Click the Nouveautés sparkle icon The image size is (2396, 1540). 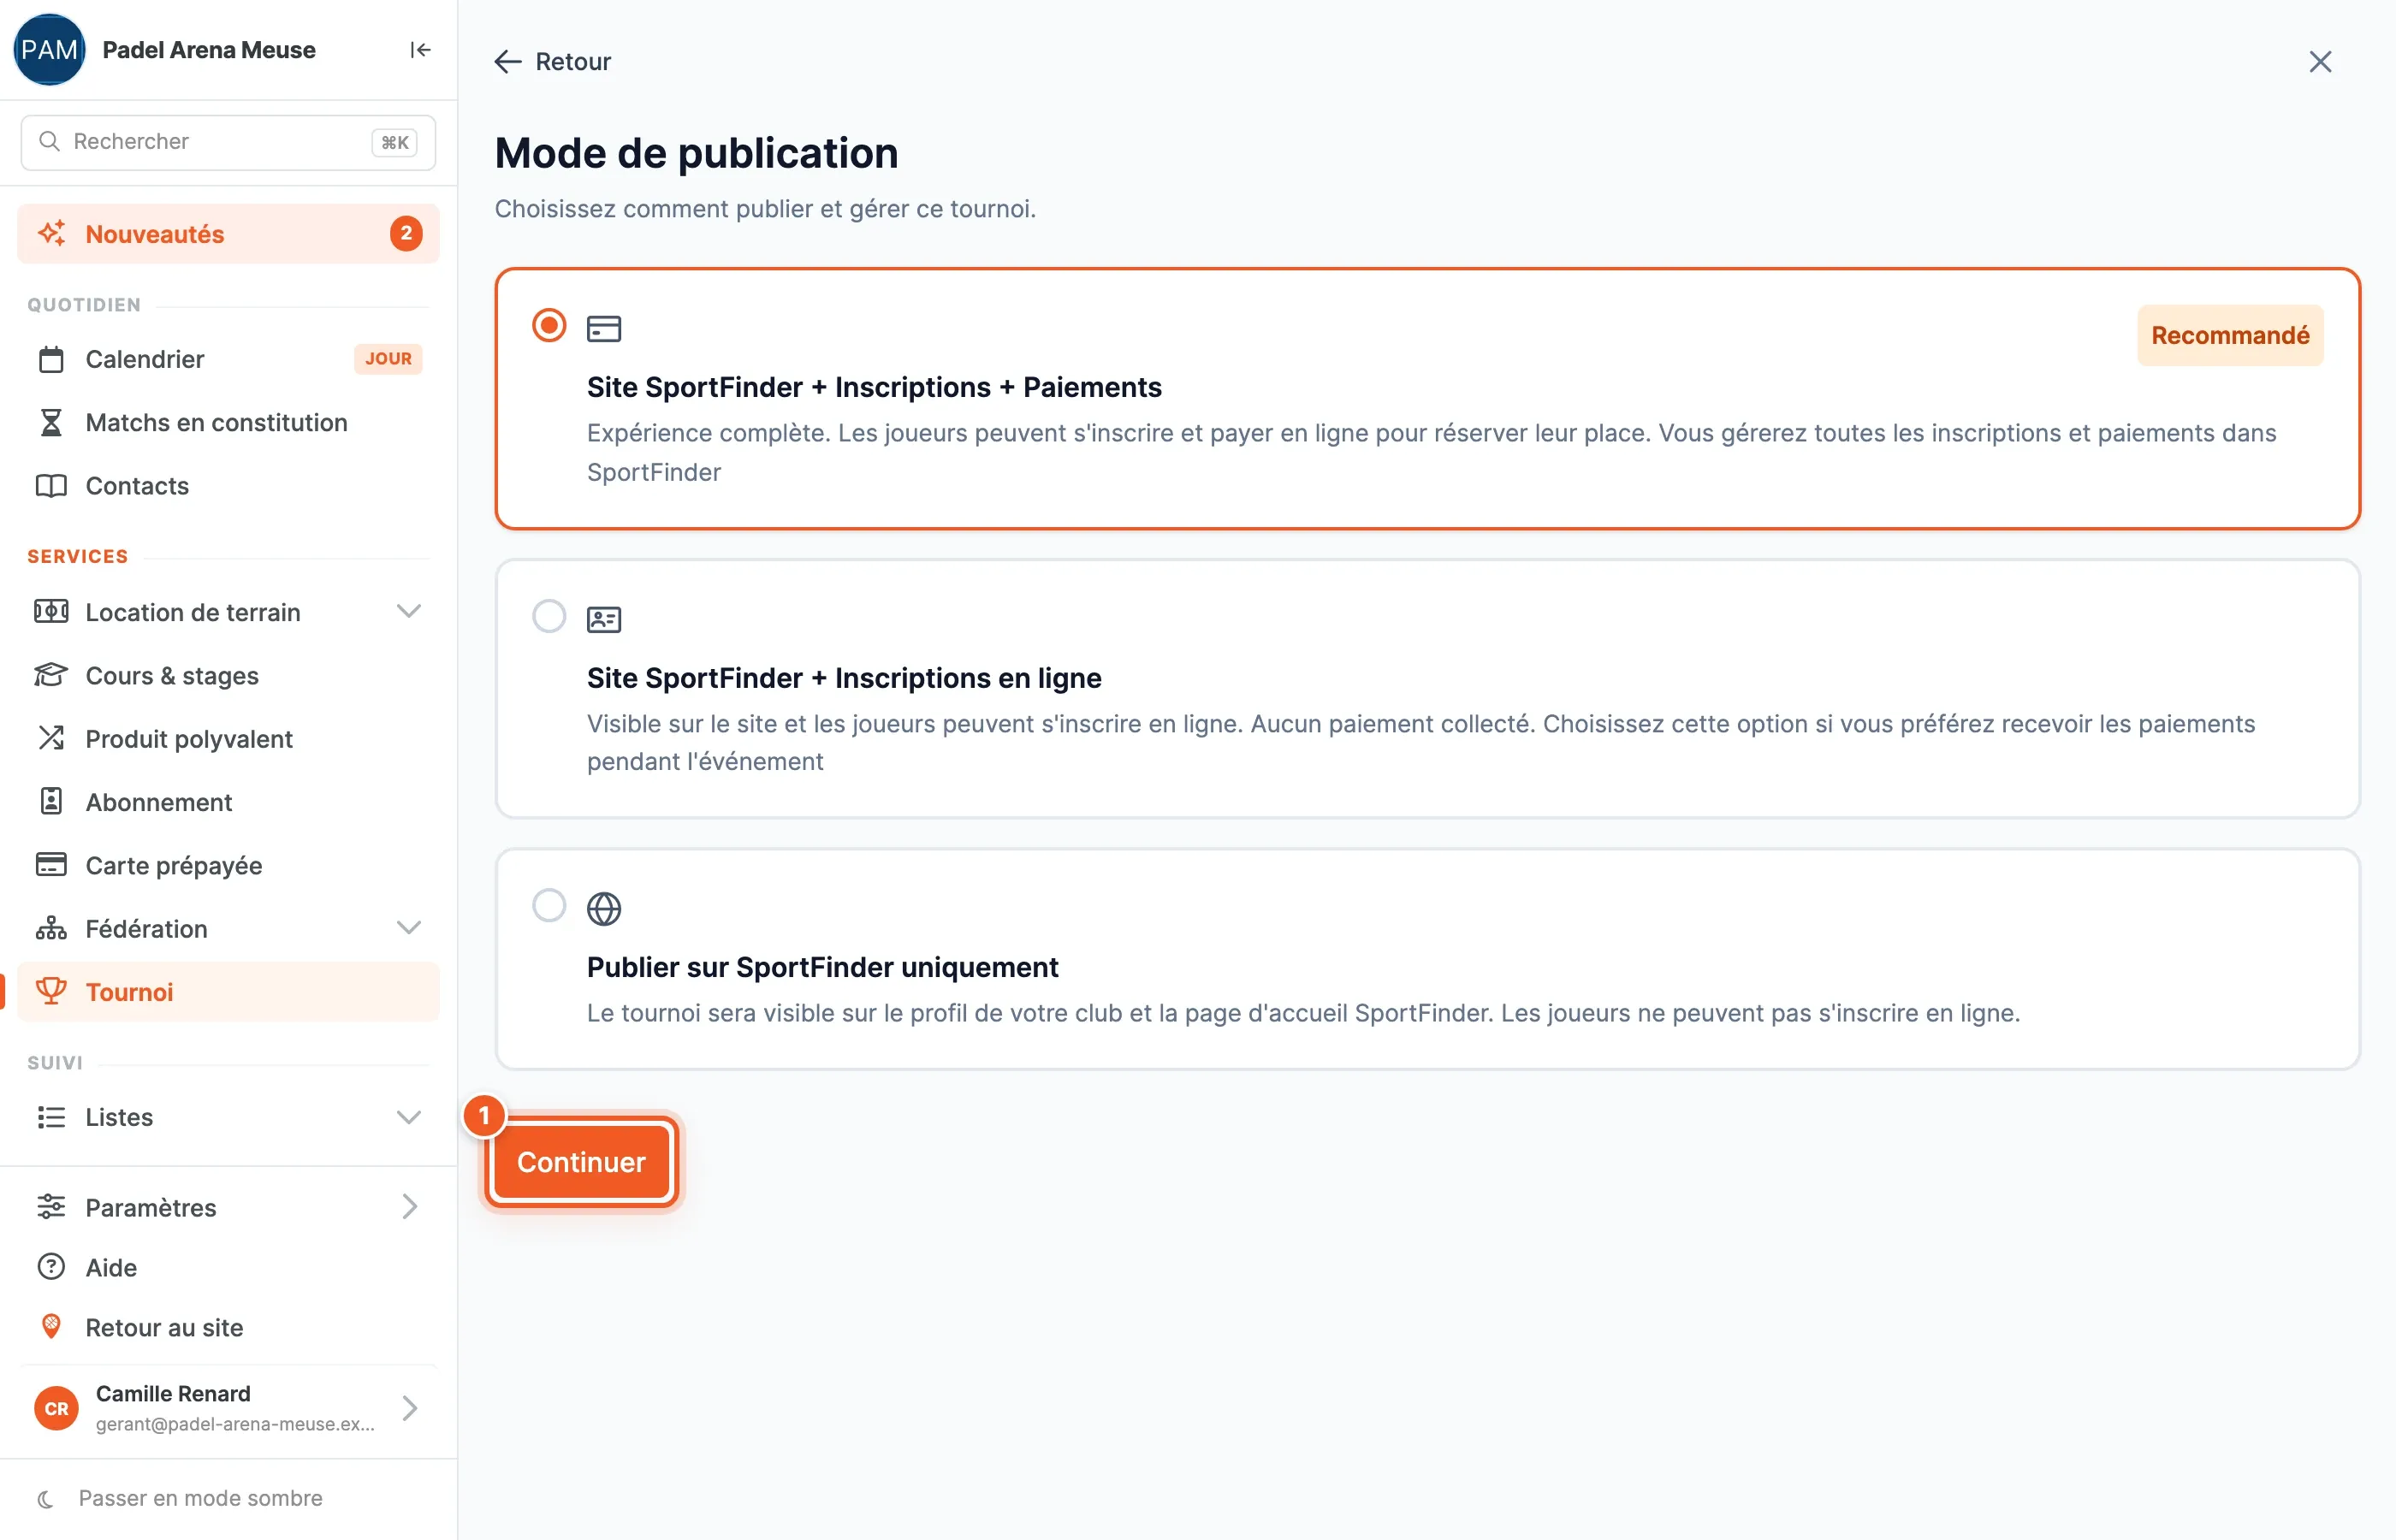pos(52,233)
